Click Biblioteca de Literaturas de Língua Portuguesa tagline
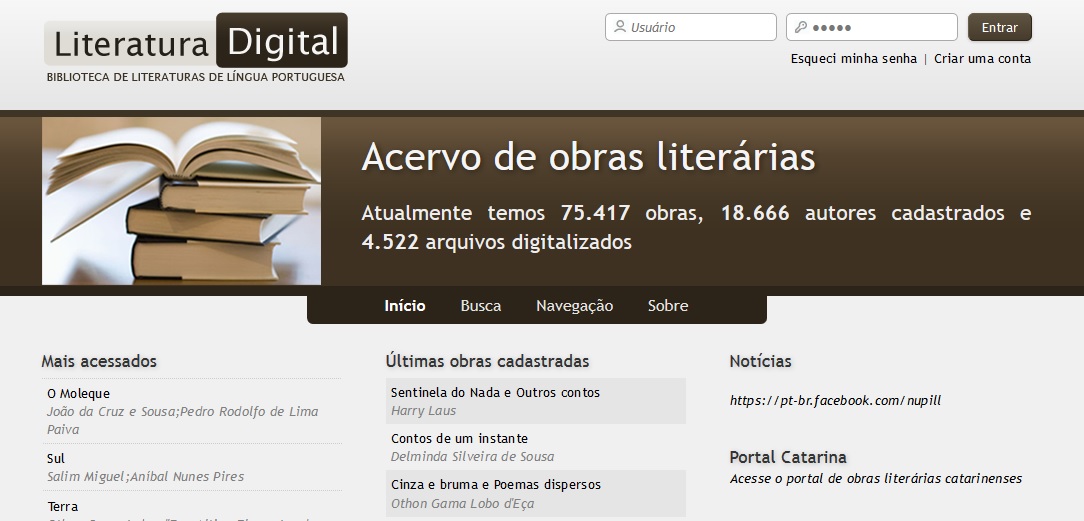1084x521 pixels. (x=196, y=77)
